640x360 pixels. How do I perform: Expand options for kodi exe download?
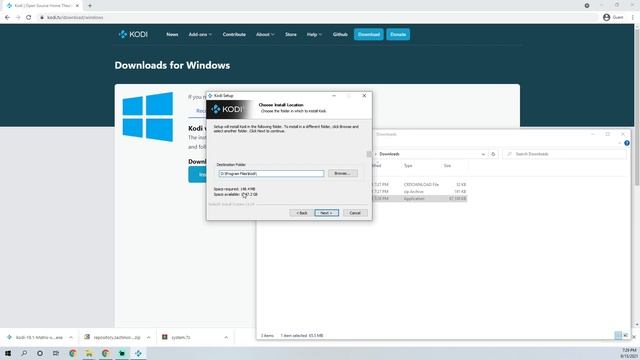tap(71, 338)
